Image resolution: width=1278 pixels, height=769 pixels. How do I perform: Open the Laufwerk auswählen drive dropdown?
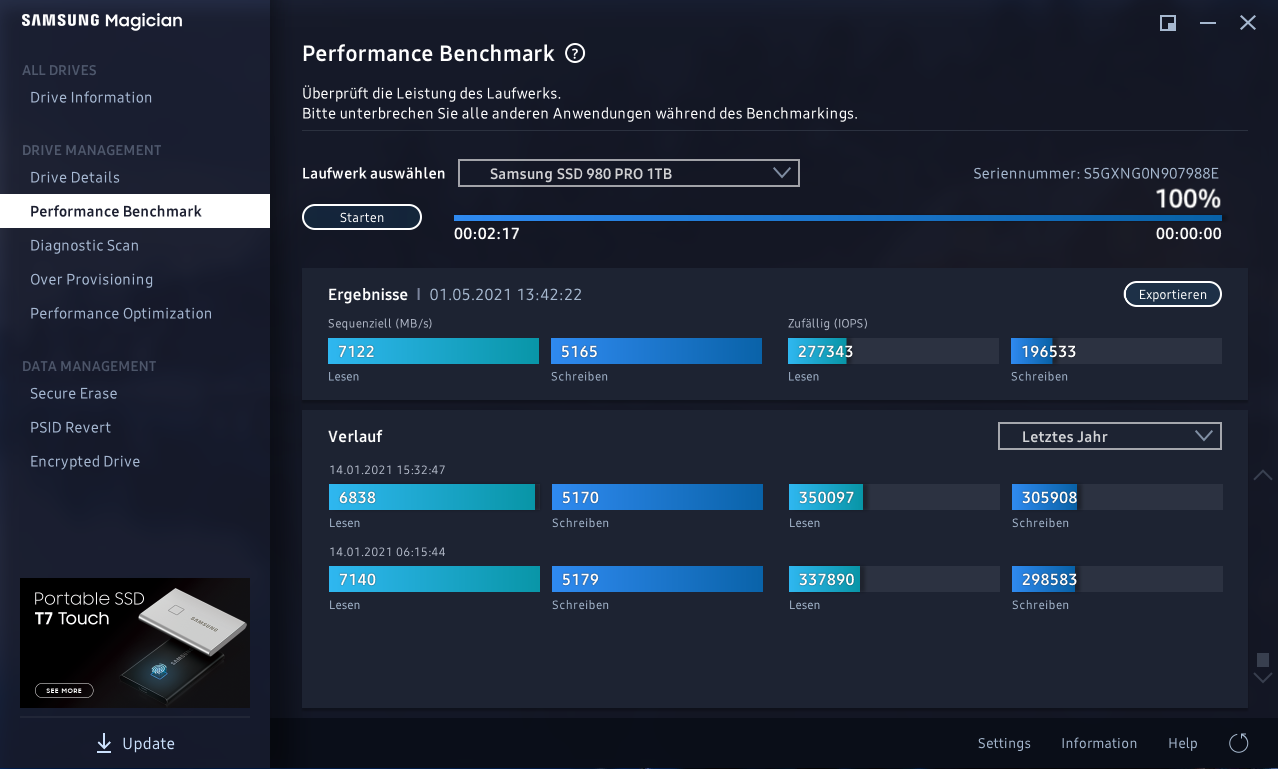(629, 173)
